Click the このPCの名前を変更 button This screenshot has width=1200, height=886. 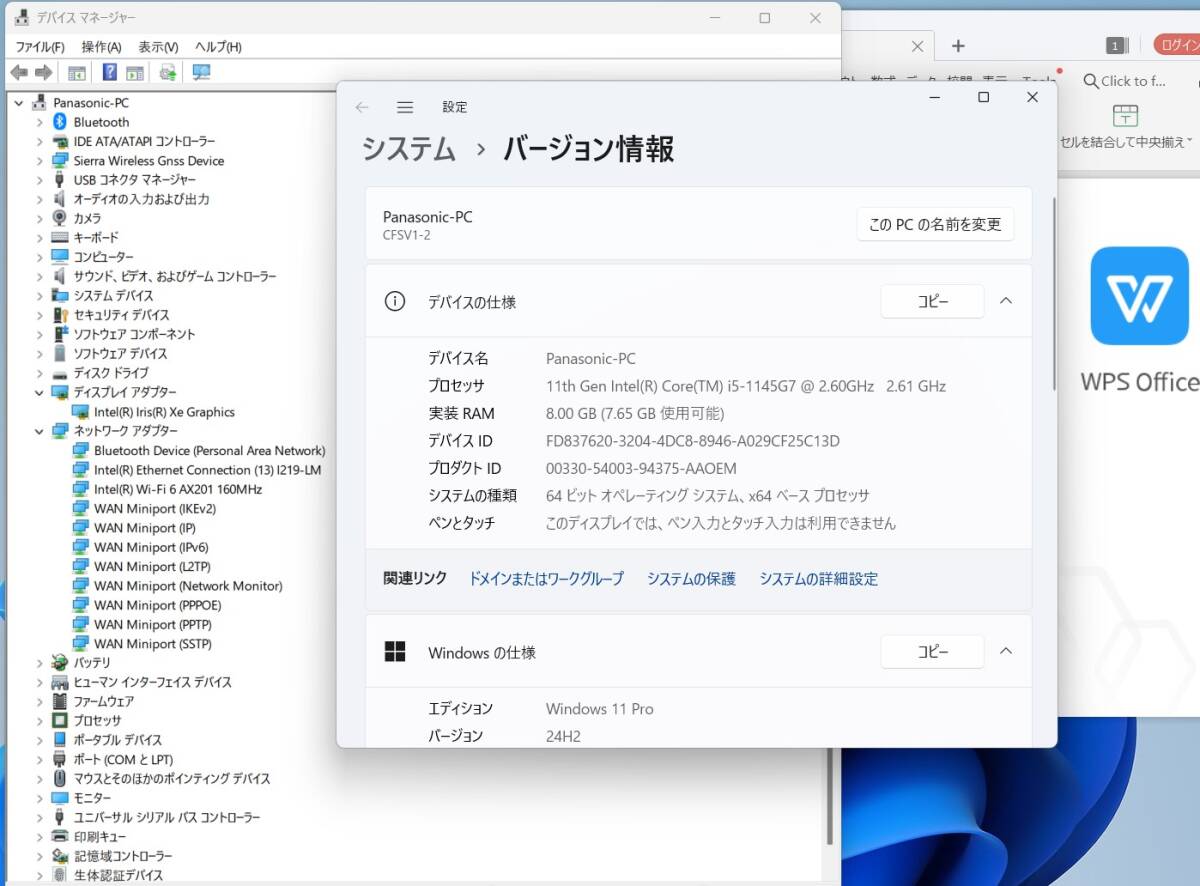pos(935,224)
